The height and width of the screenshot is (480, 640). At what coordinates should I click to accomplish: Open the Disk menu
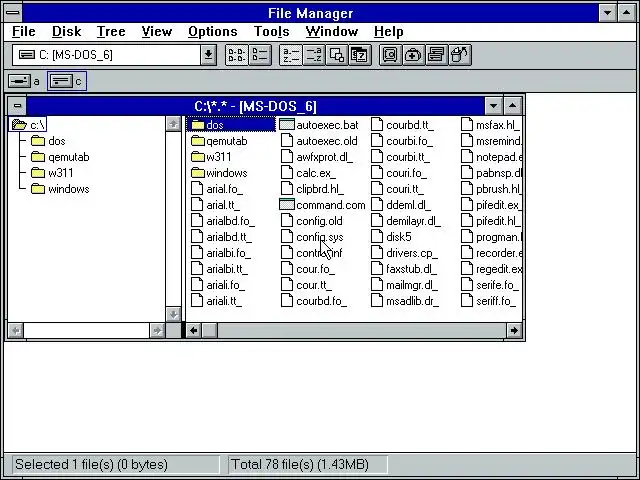[67, 31]
